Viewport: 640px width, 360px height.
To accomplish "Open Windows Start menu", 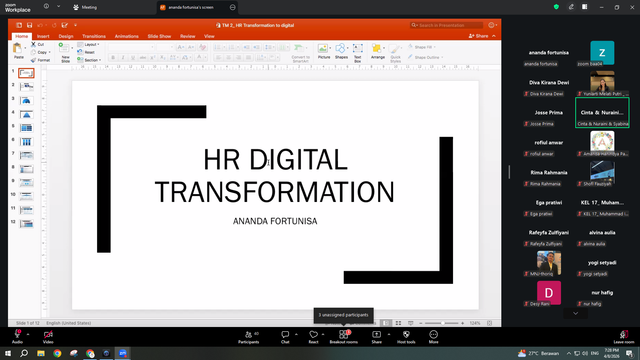I will (8, 353).
